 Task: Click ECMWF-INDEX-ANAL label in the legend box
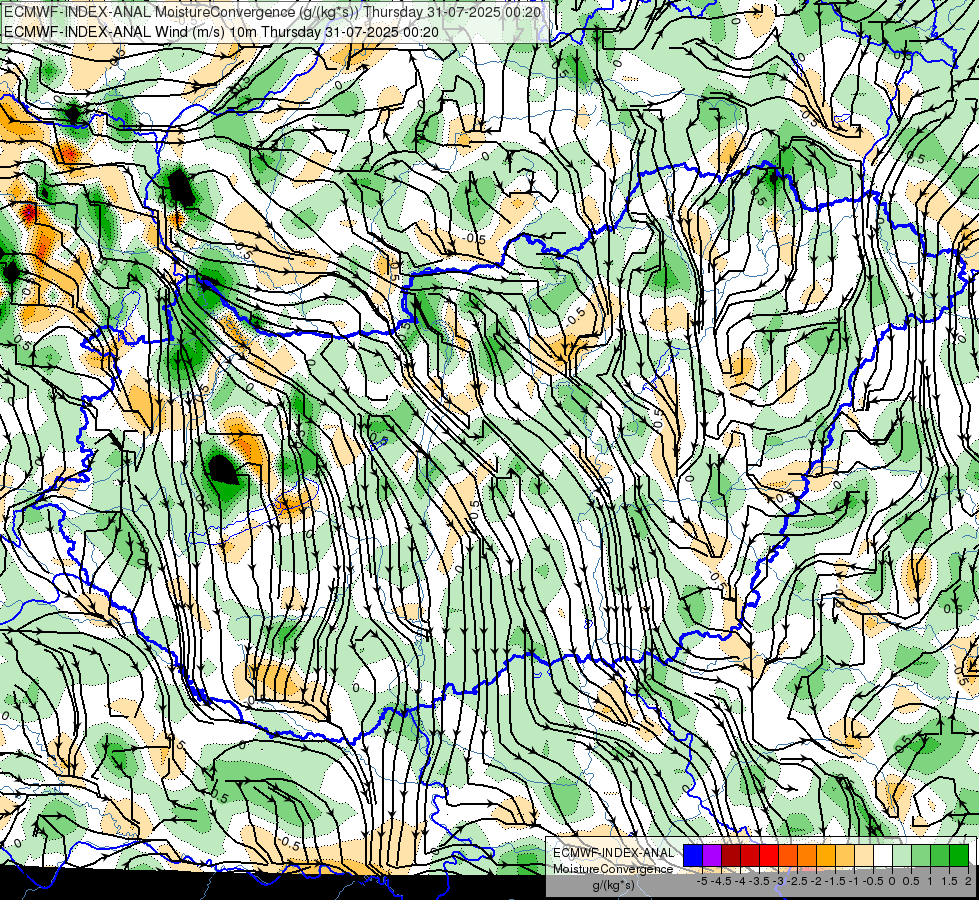coord(613,853)
